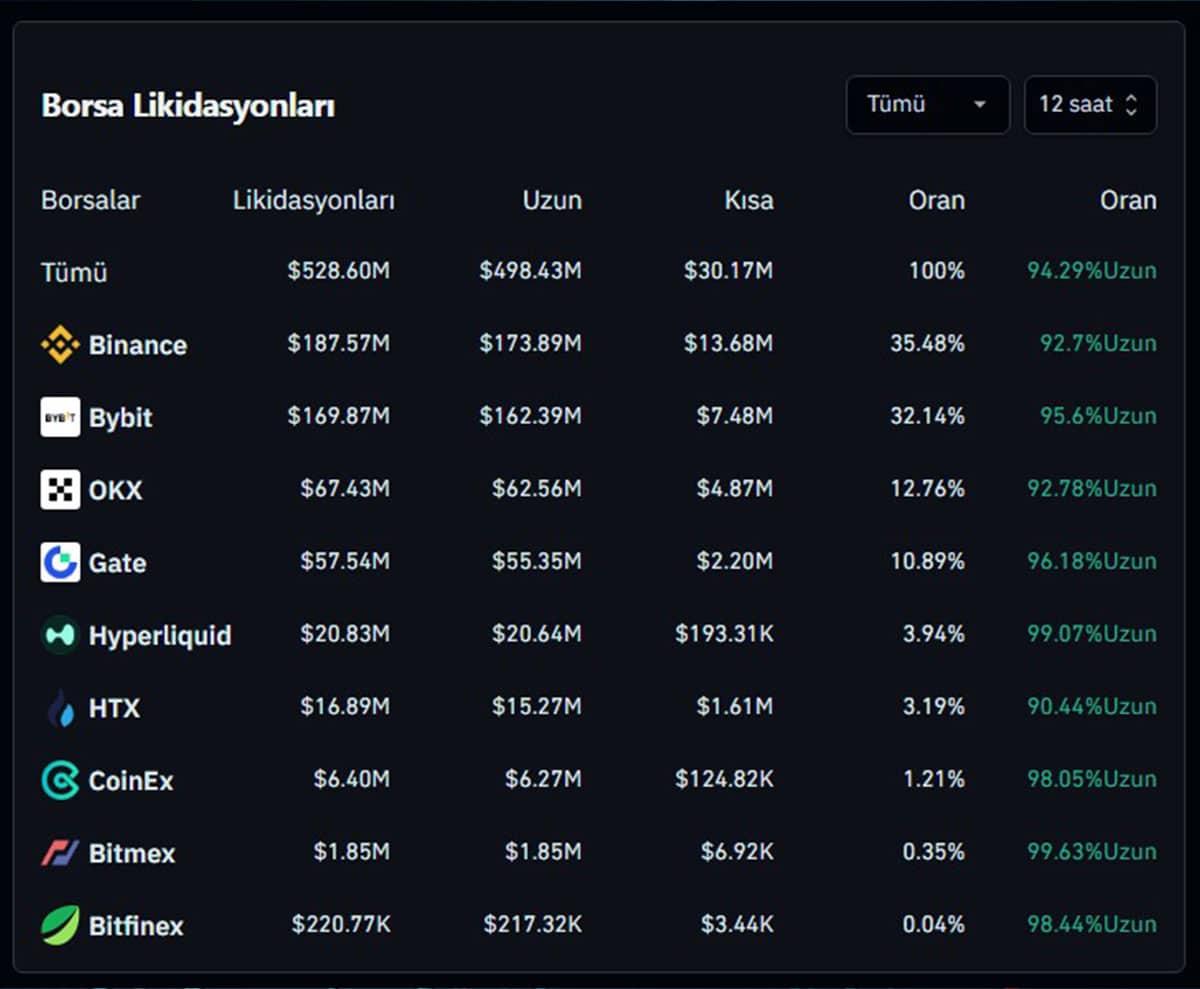Click Gate long value $55.35M
The width and height of the screenshot is (1200, 989).
537,561
